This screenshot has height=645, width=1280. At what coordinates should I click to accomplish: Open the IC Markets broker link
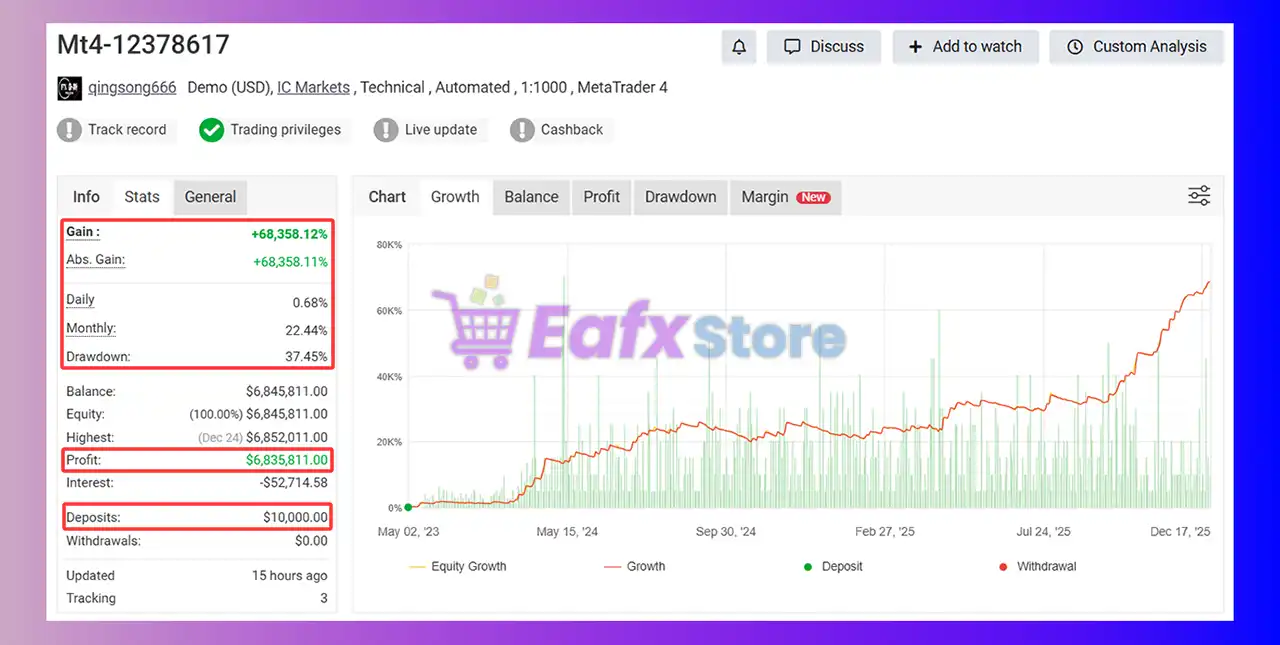pos(313,88)
